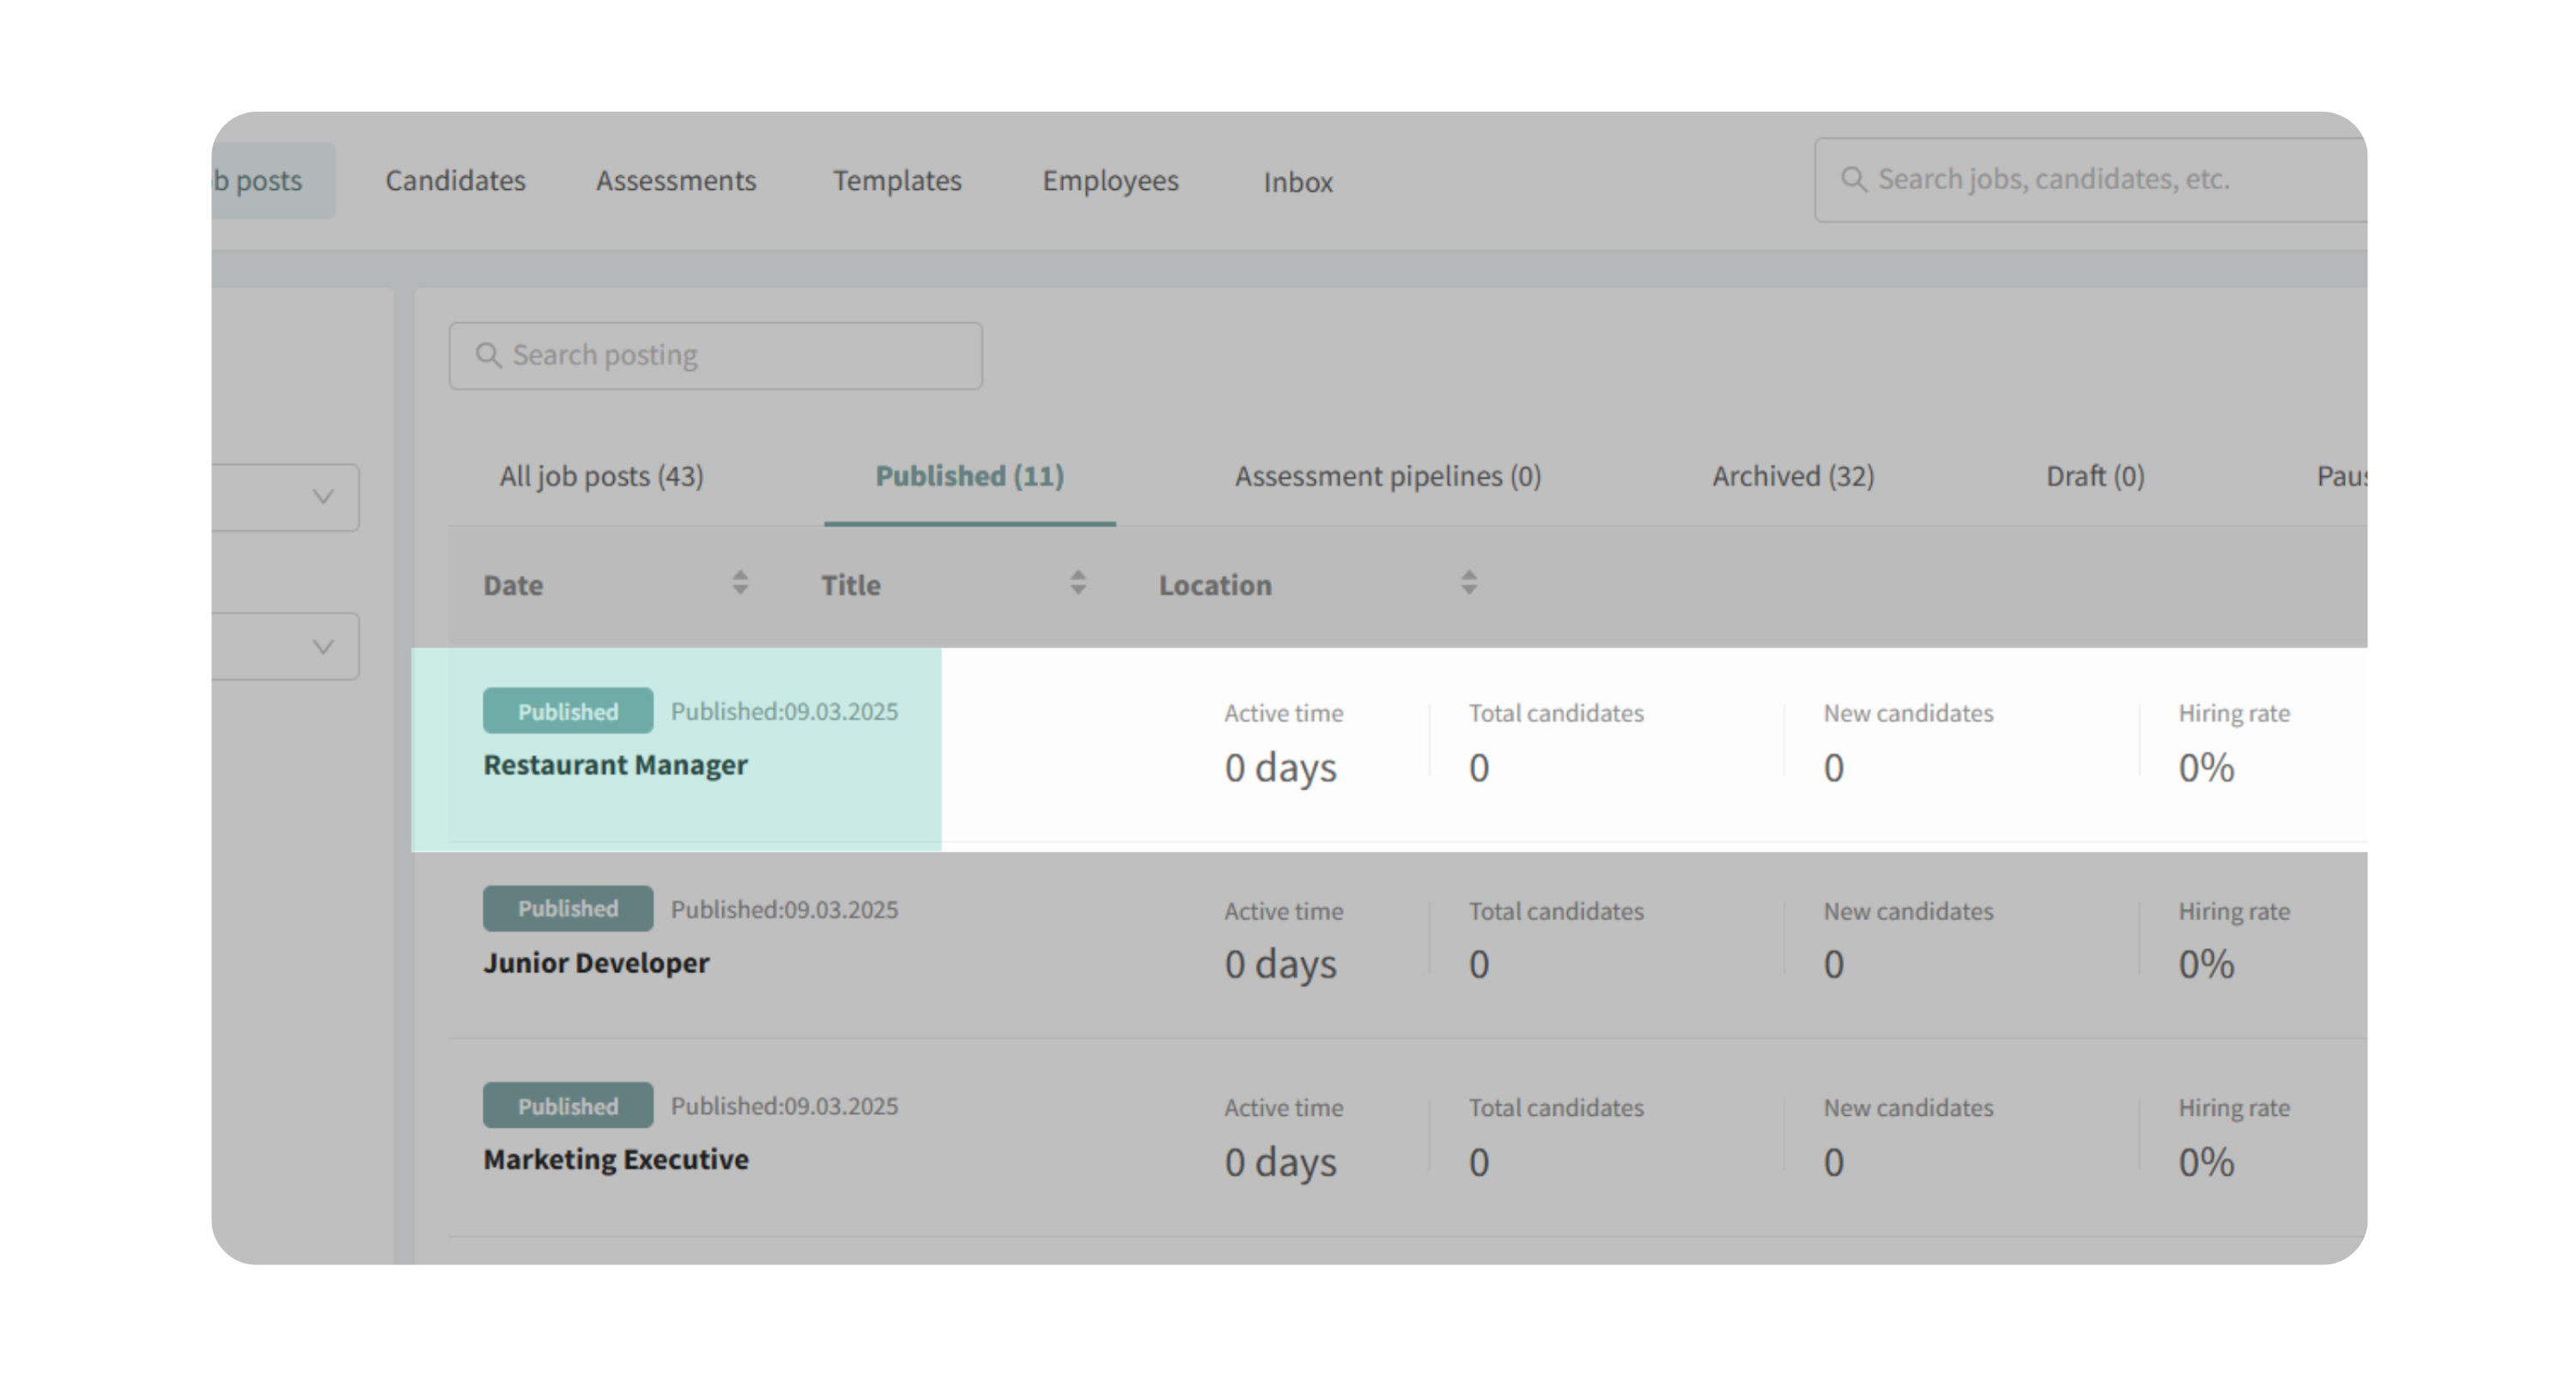
Task: Open the Junior Developer job post
Action: (596, 963)
